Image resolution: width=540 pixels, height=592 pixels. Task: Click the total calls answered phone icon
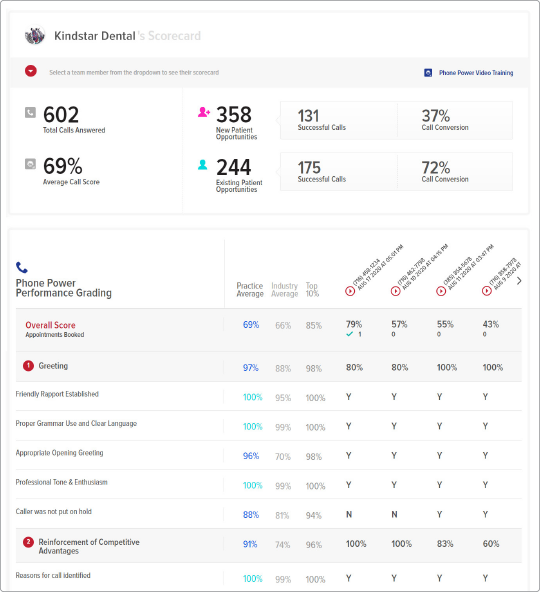pos(30,112)
